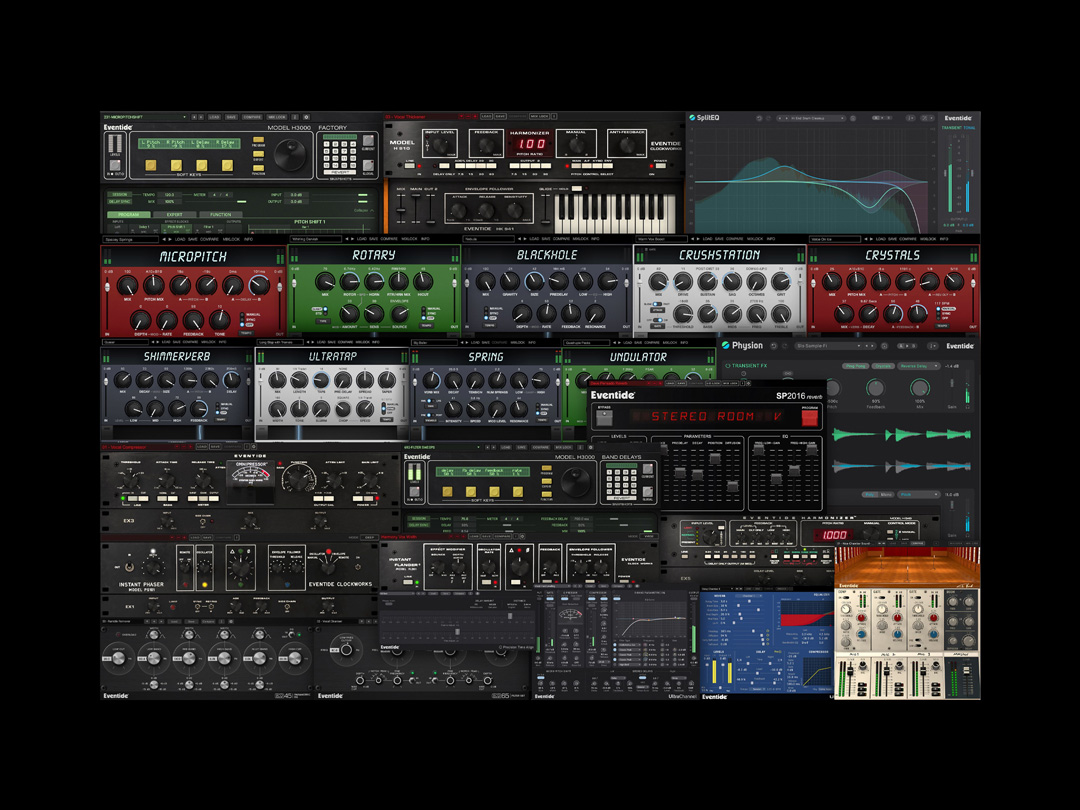Open SplitEQ preset dropdown
The height and width of the screenshot is (810, 1080).
(x=811, y=118)
